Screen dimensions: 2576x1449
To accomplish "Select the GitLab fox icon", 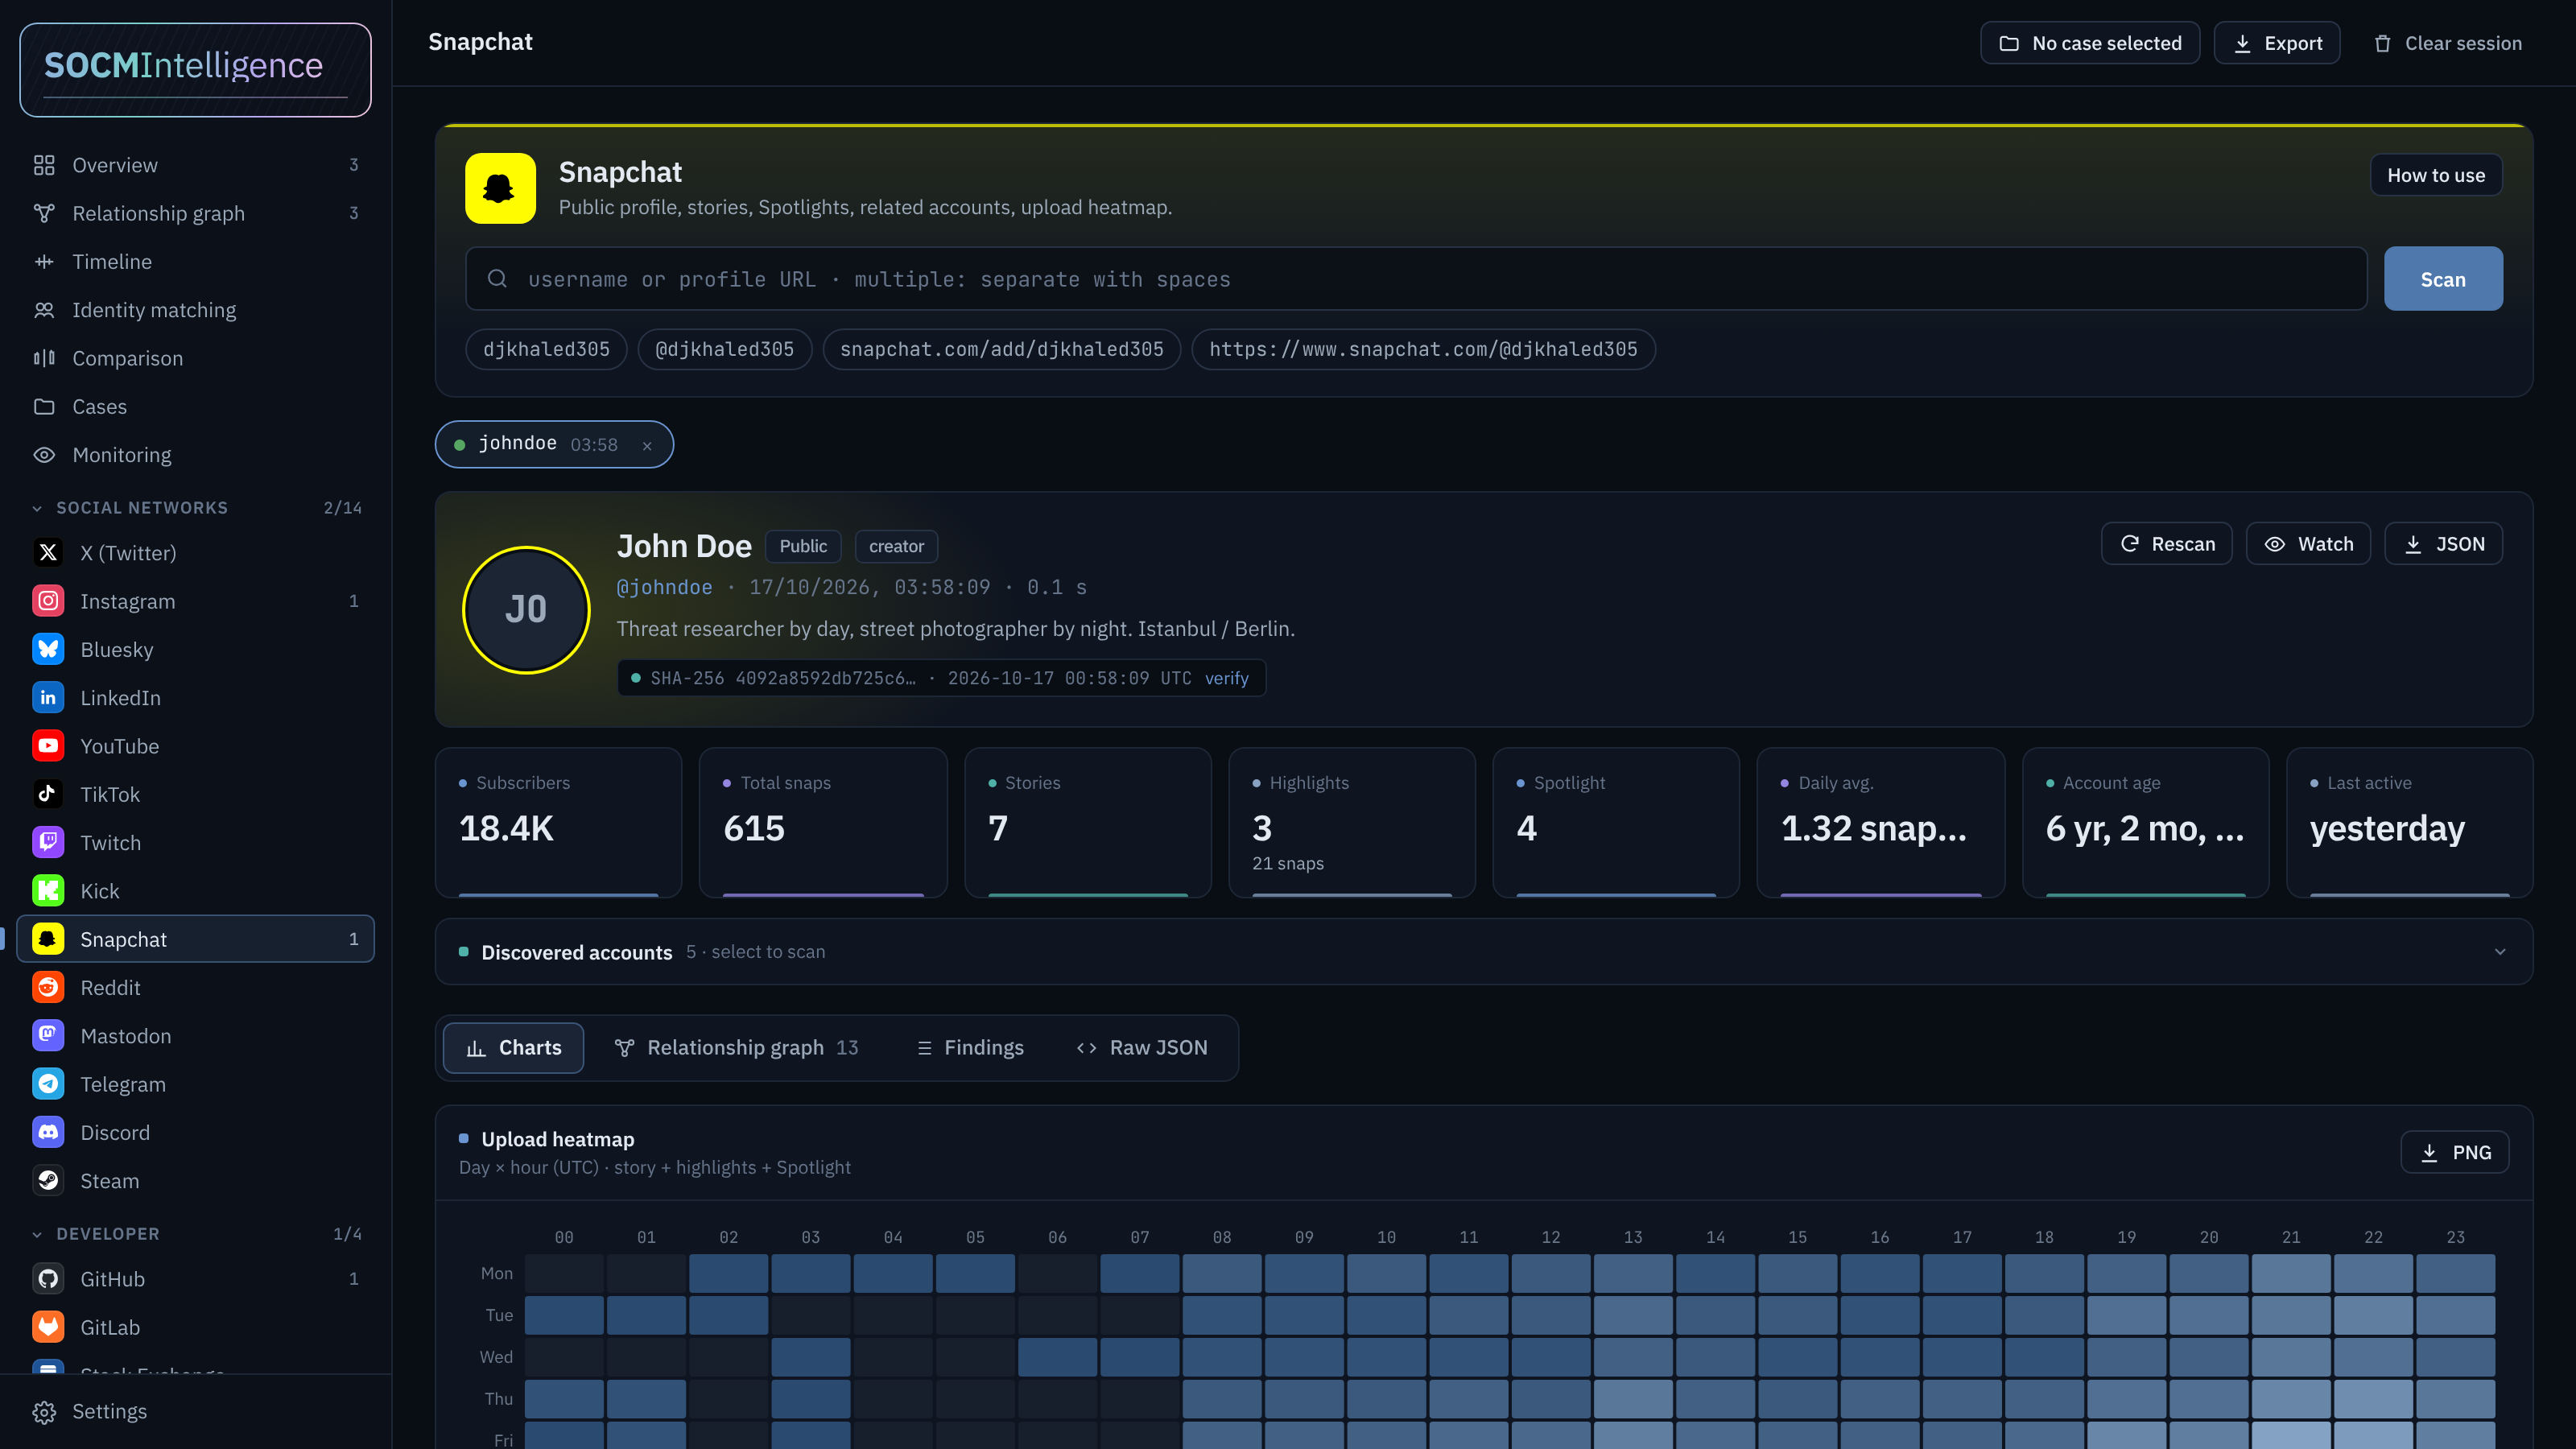I will click(48, 1327).
